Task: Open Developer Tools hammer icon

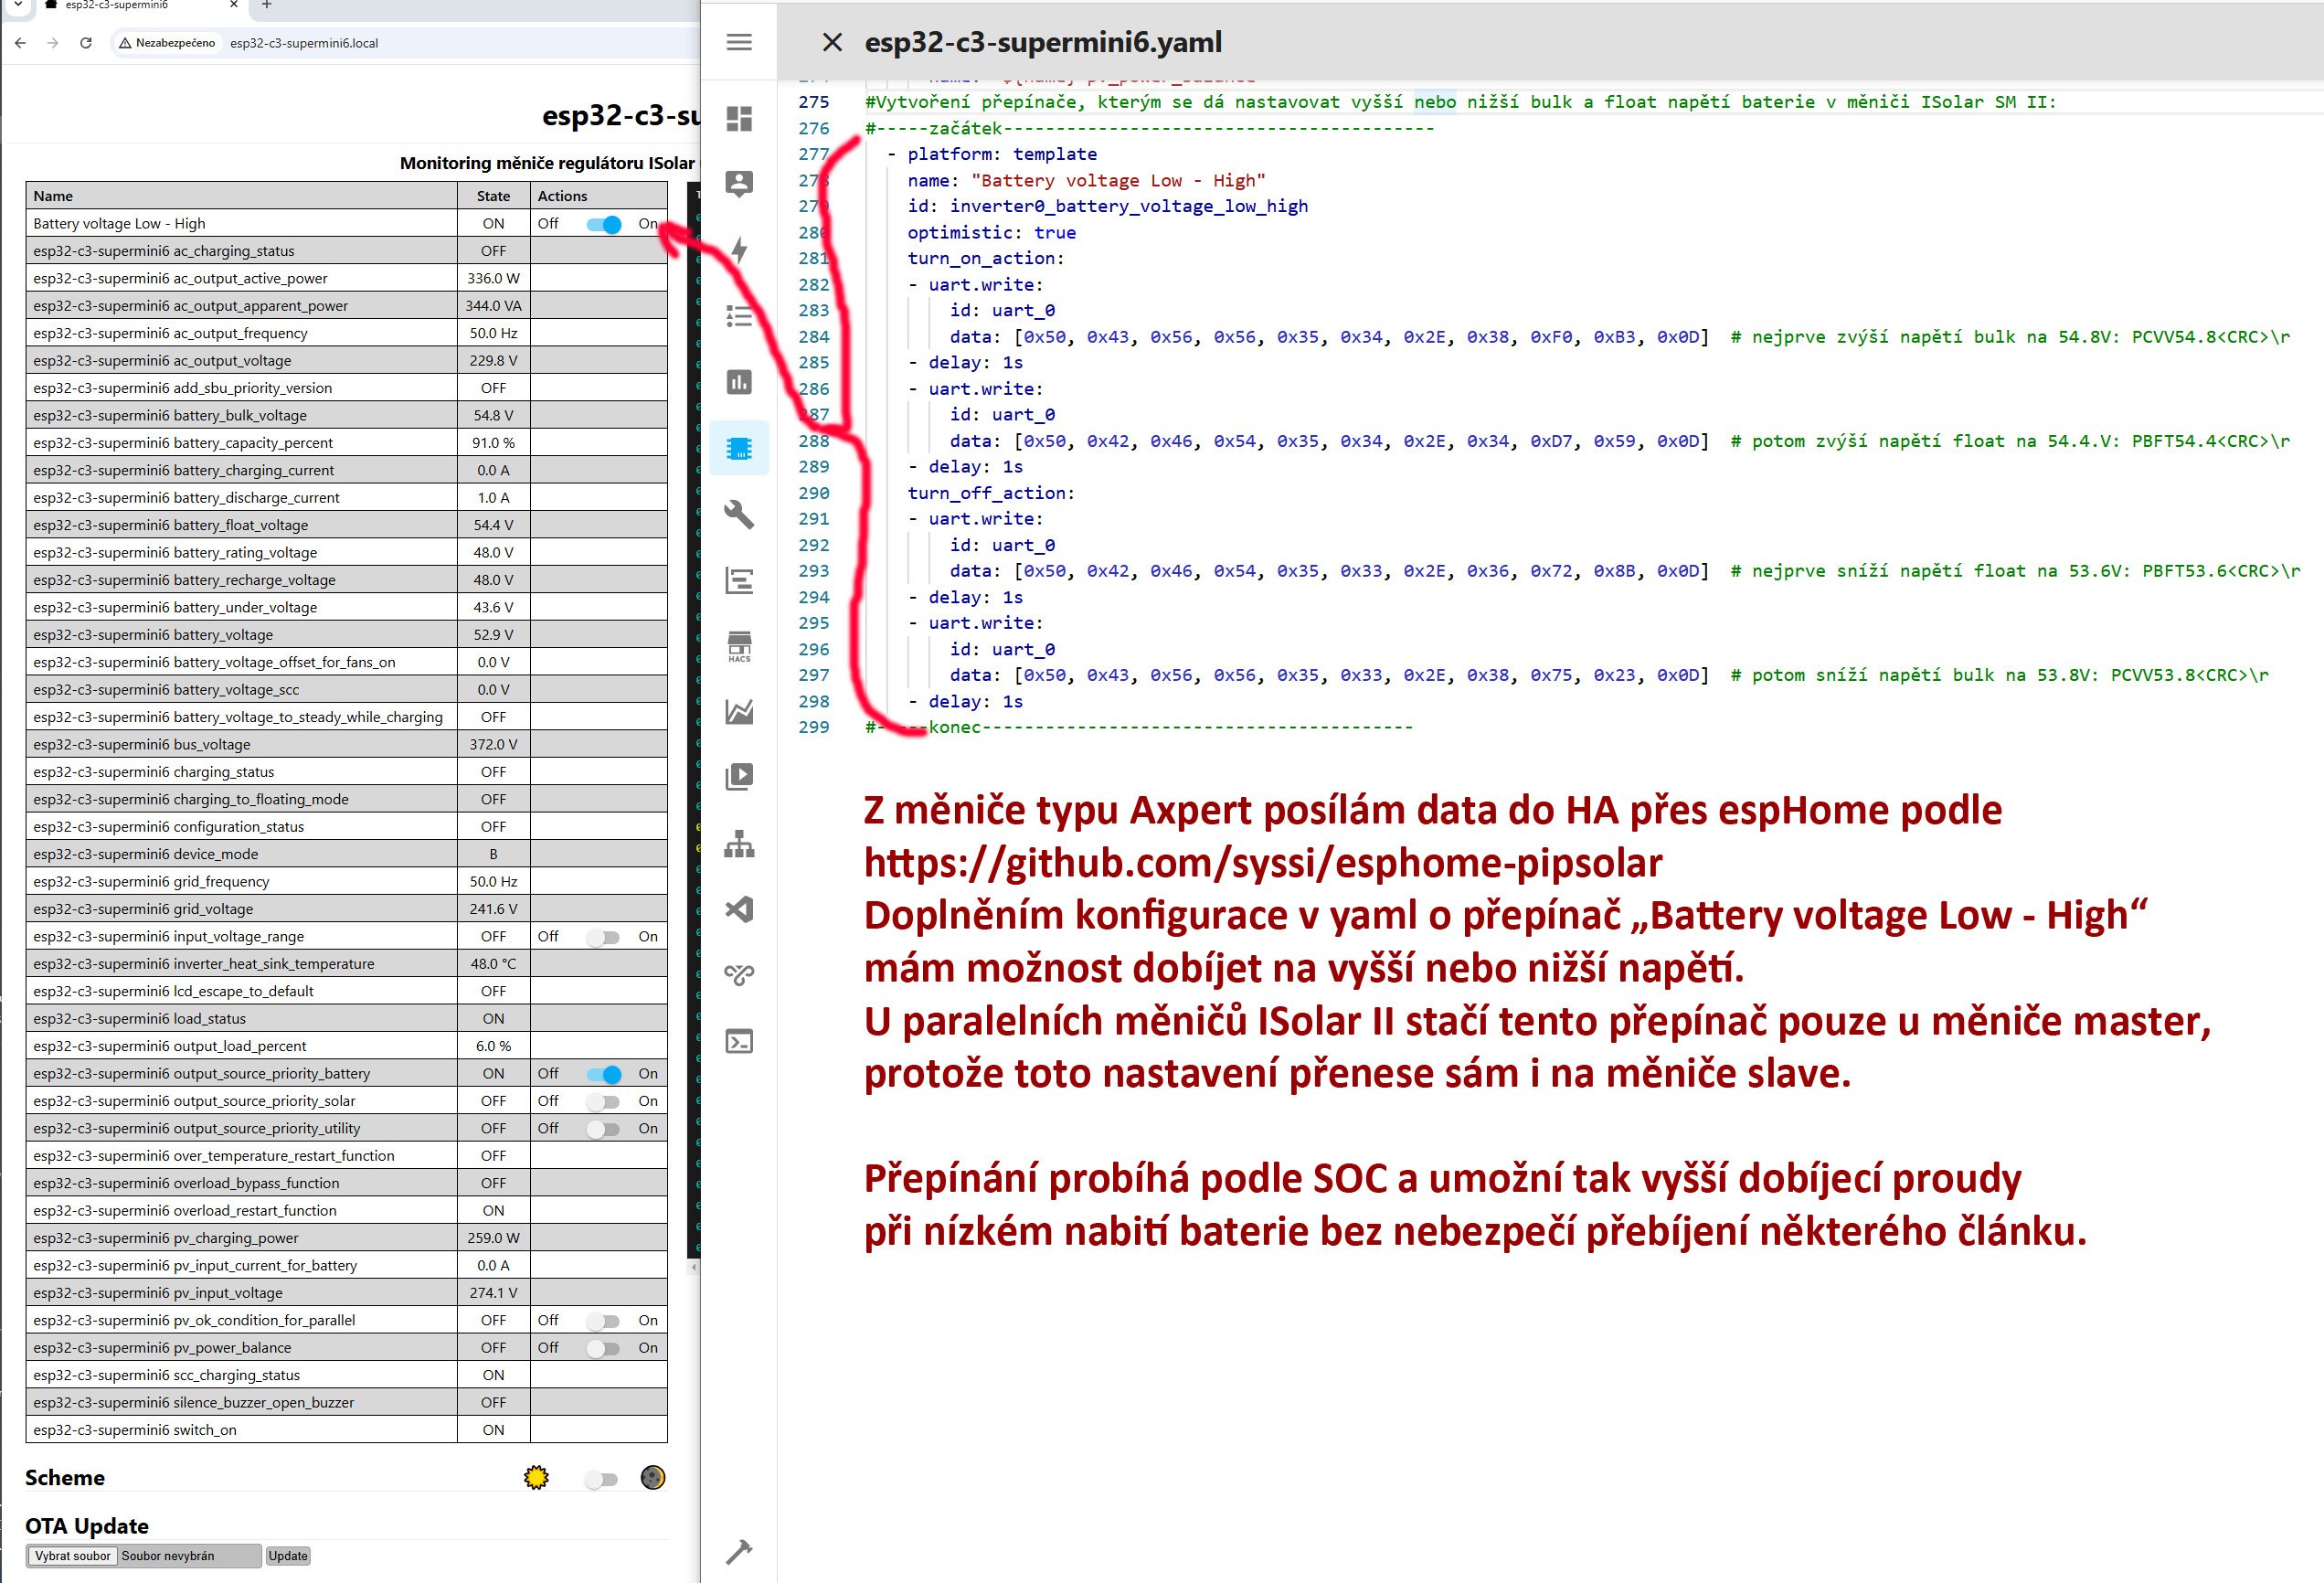Action: pos(739,1551)
